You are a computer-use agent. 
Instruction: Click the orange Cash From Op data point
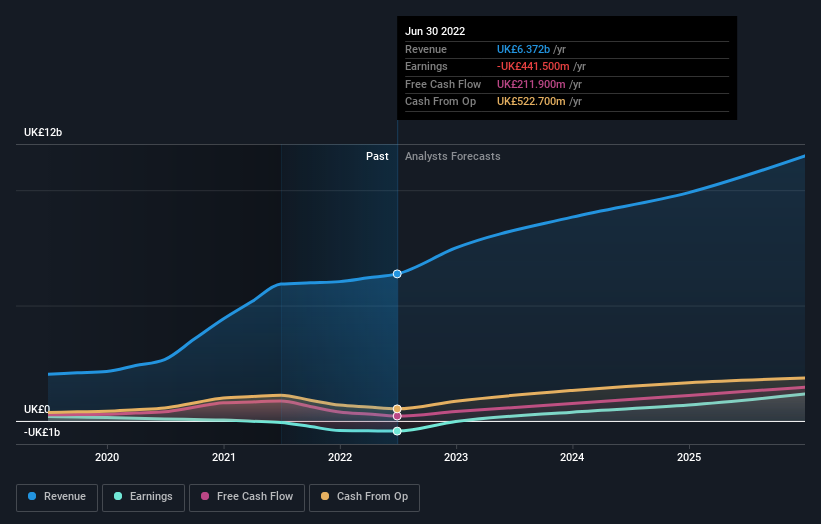(397, 409)
